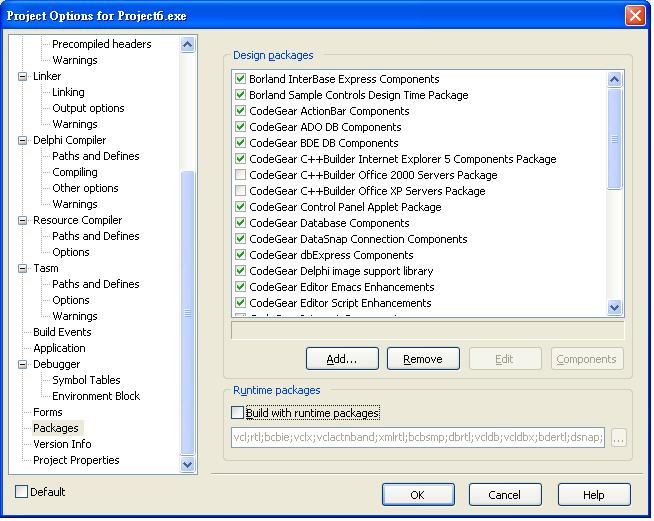This screenshot has width=654, height=521.
Task: Toggle CodeGear Control Panel Applet Package checkbox
Action: (240, 207)
